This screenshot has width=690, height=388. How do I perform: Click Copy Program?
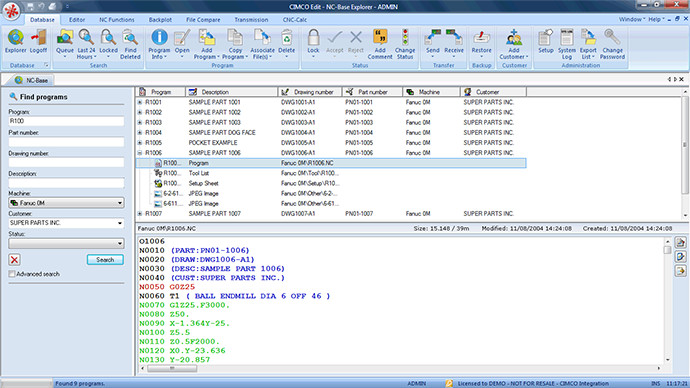235,44
